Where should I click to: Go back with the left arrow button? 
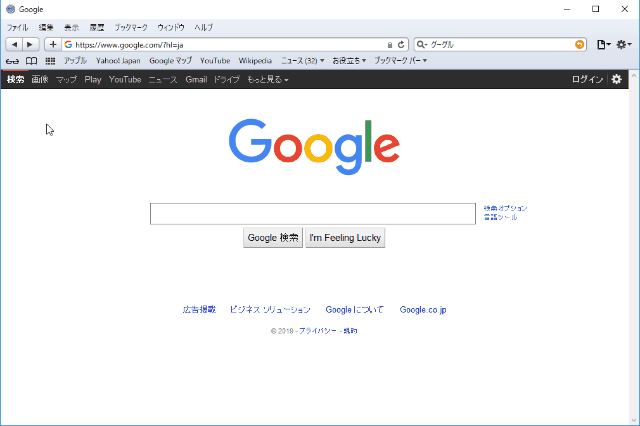click(14, 44)
